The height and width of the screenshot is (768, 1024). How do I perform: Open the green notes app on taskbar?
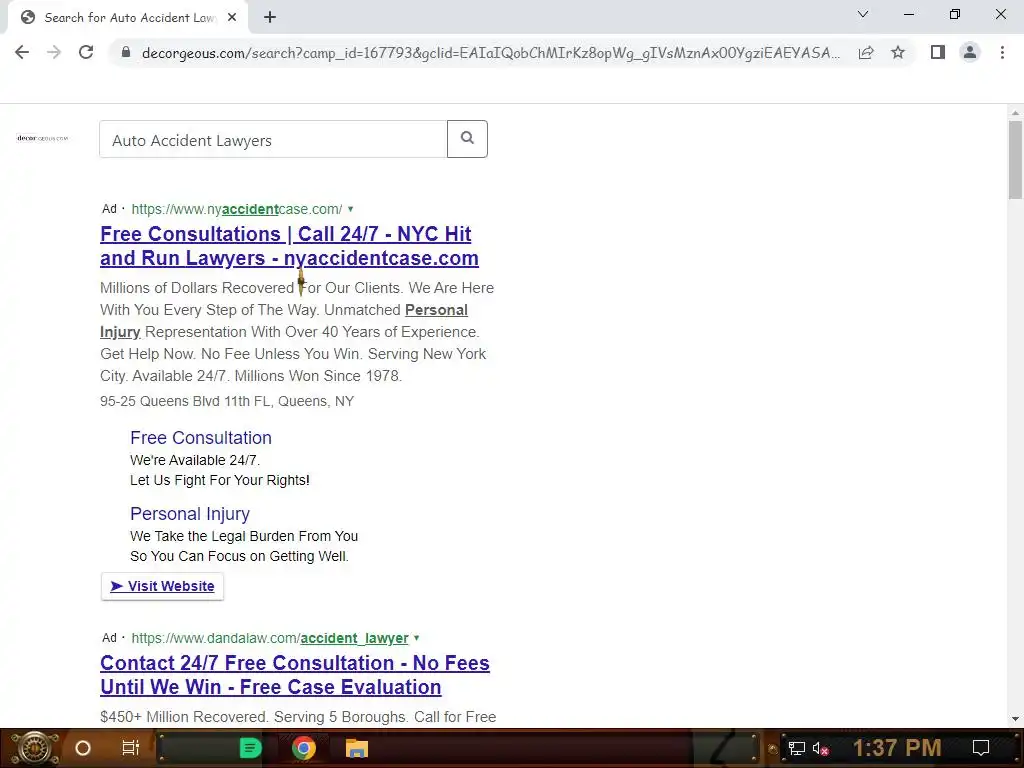point(250,748)
